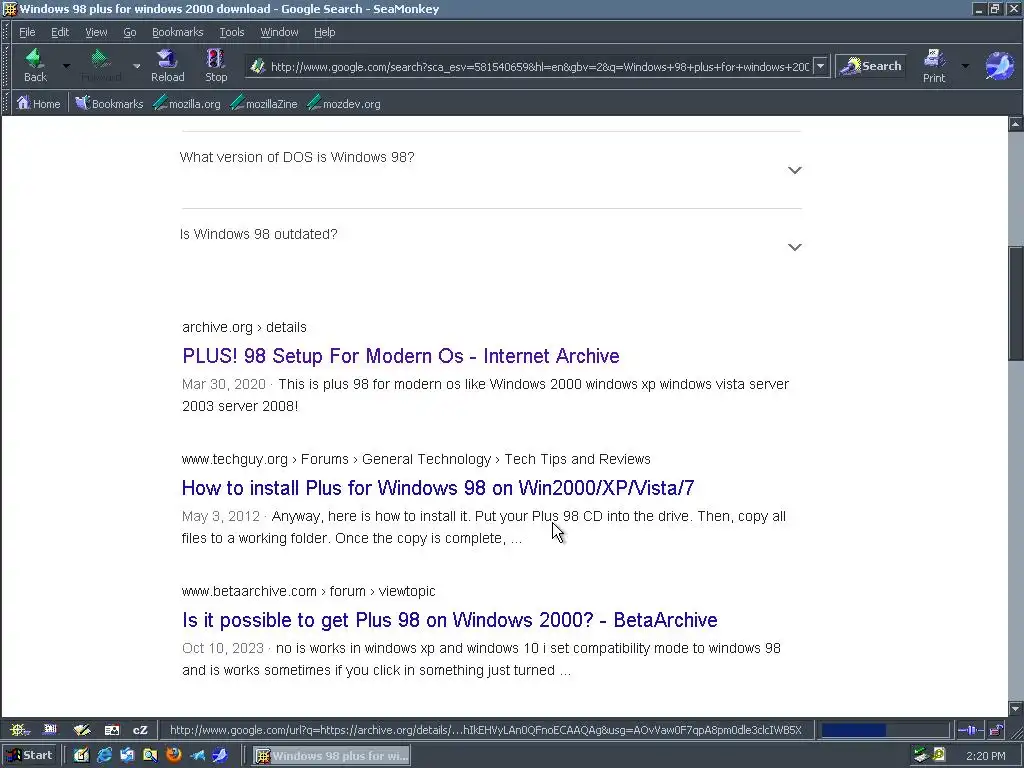Click the menu bar toolbar grippy handle

[x=7, y=32]
